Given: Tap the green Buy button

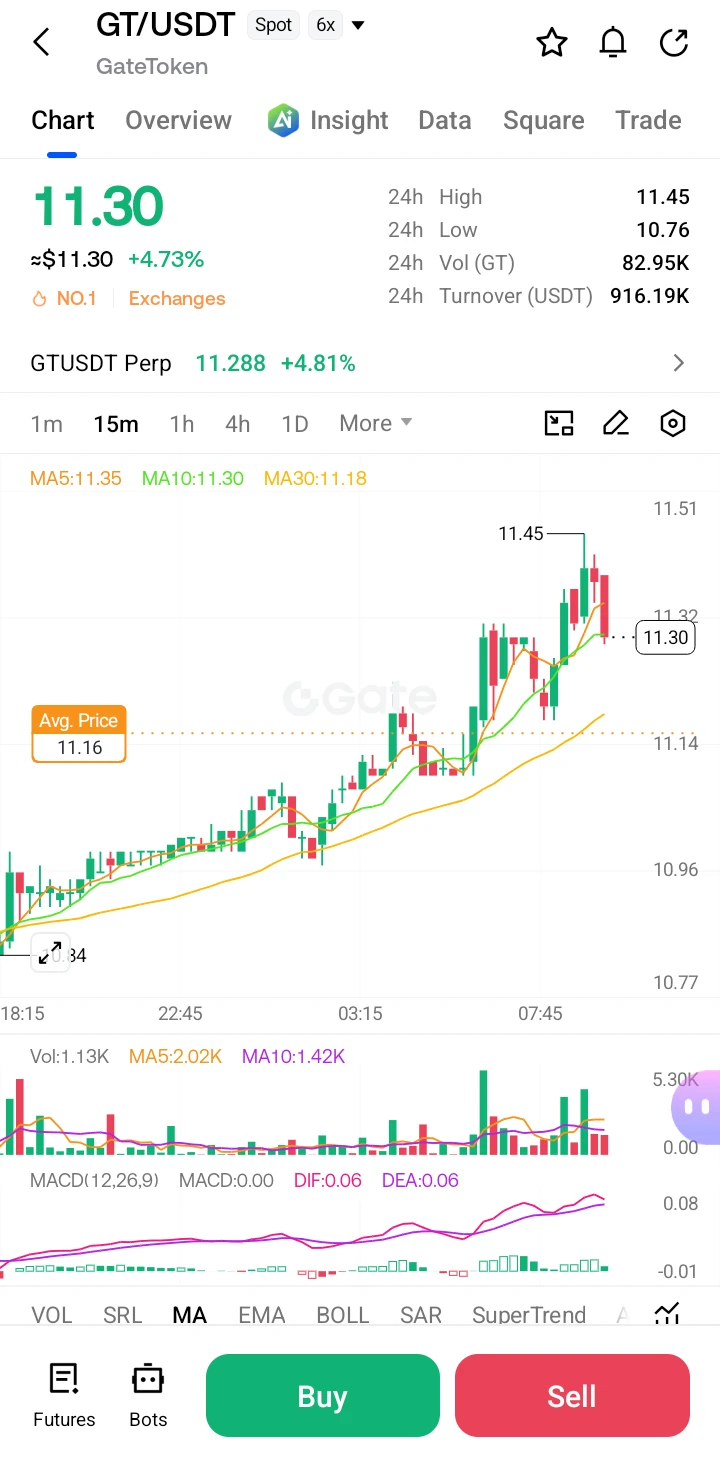Looking at the screenshot, I should point(322,1395).
